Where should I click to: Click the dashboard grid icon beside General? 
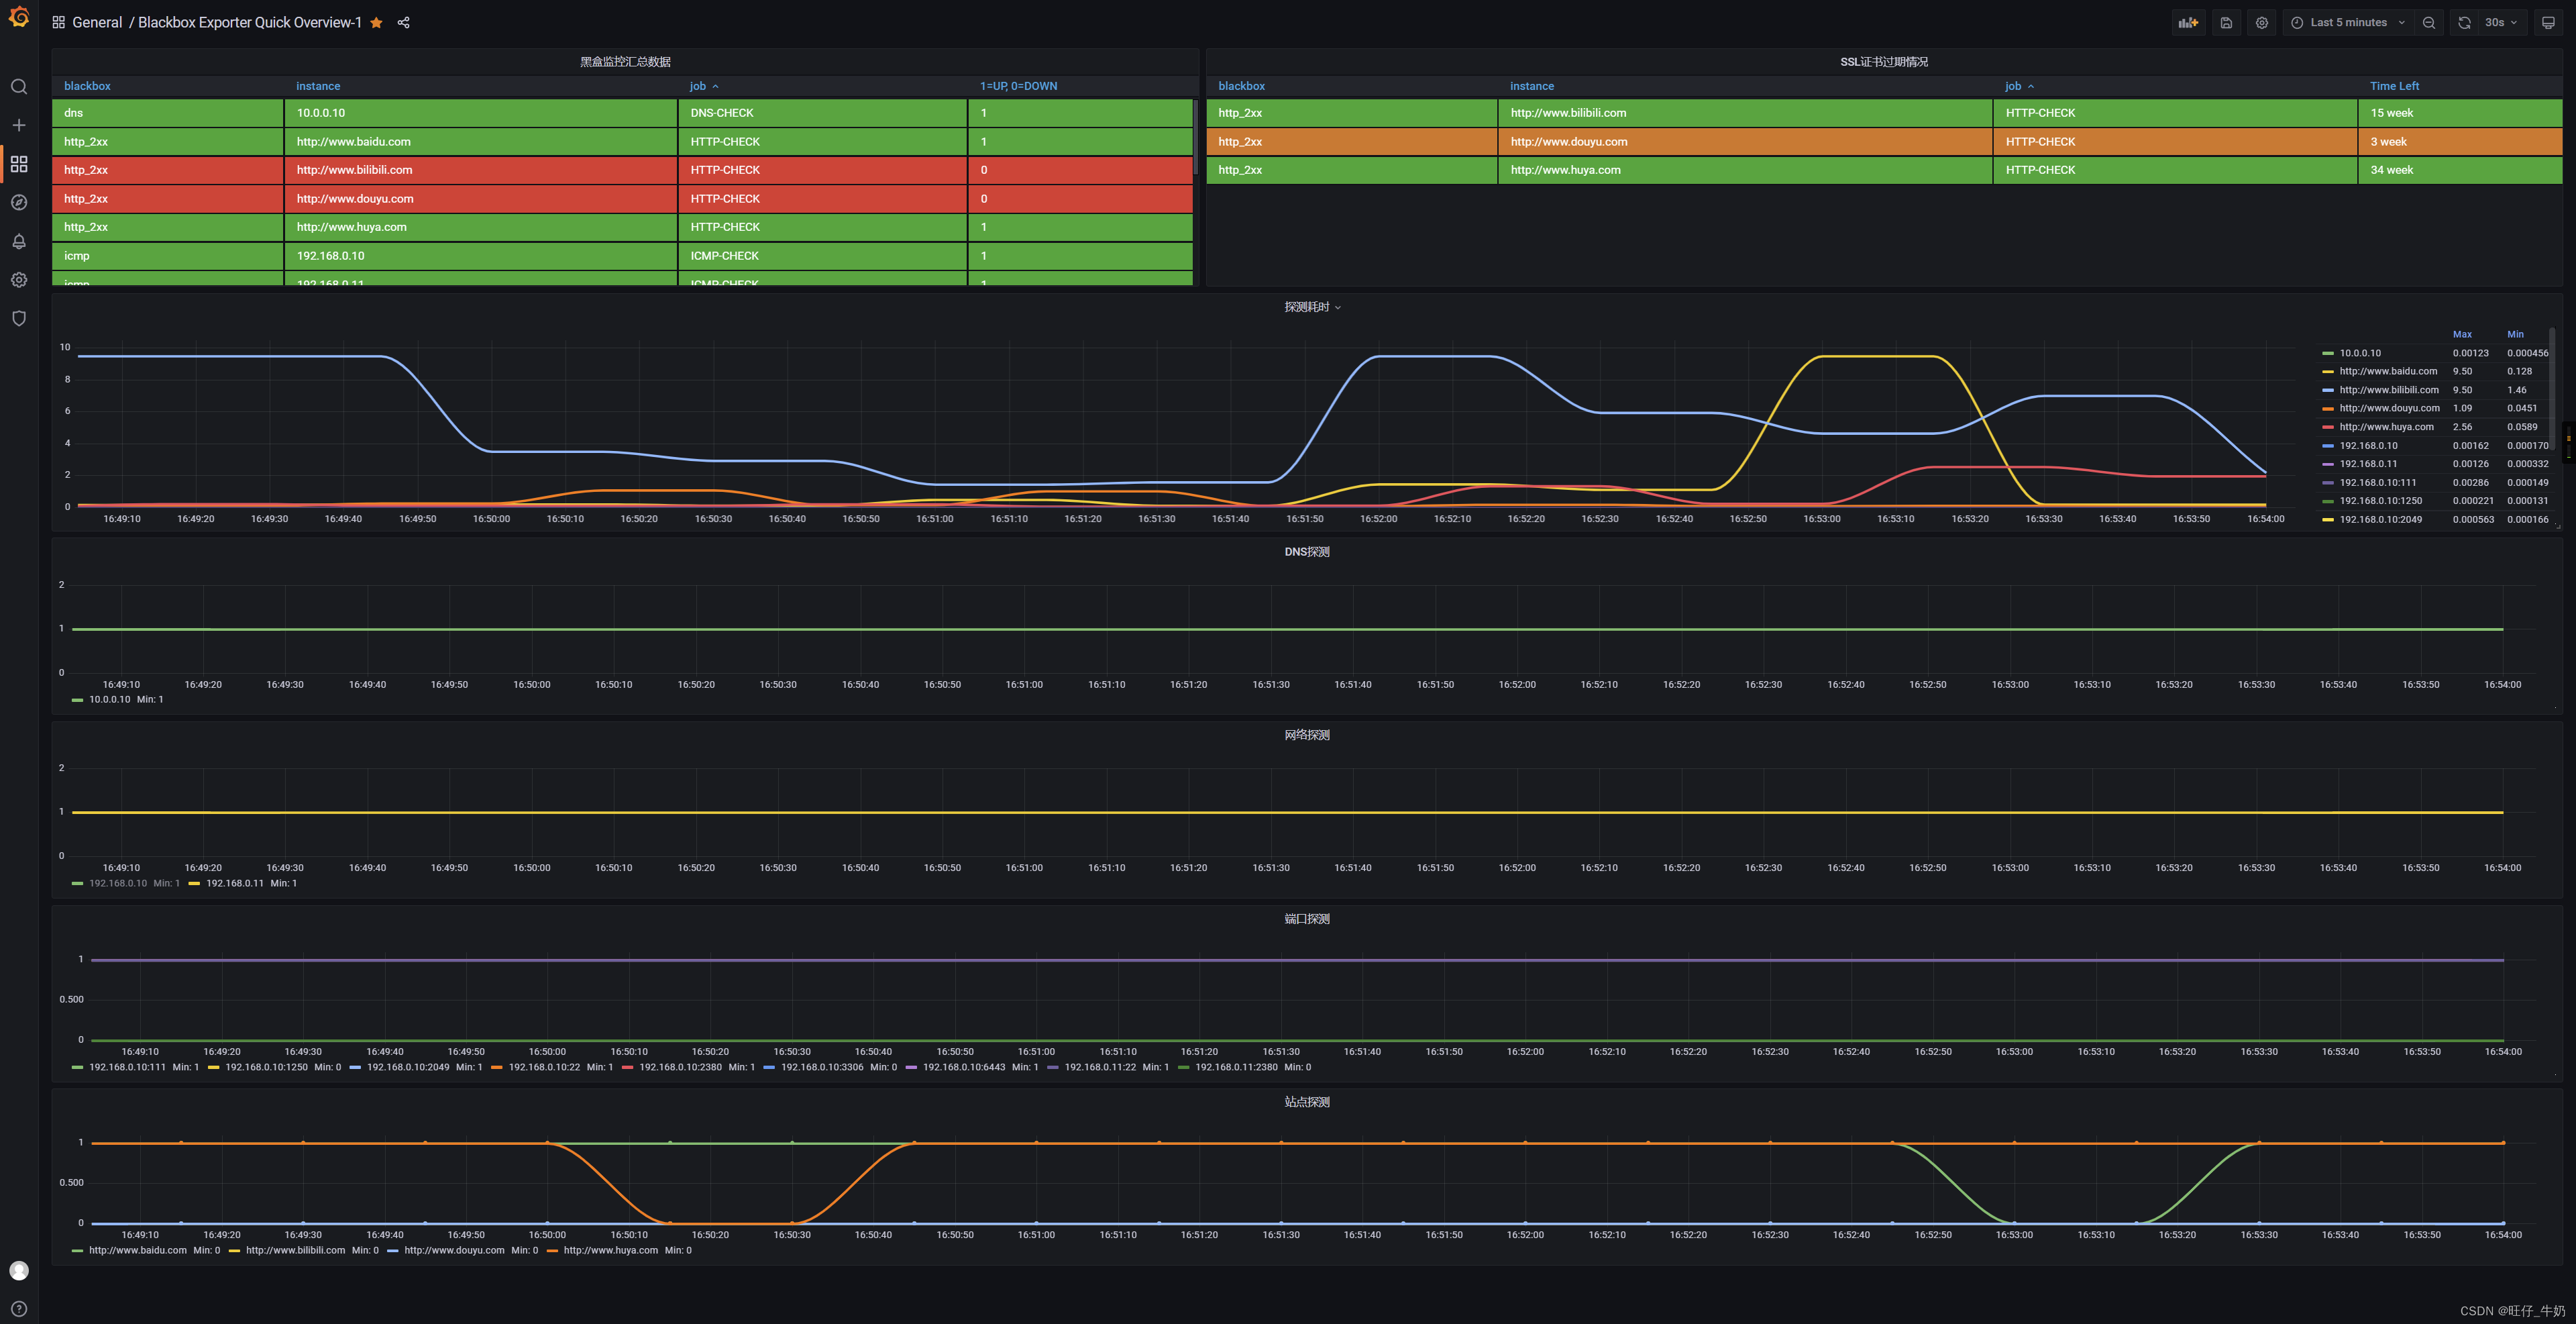[x=59, y=23]
